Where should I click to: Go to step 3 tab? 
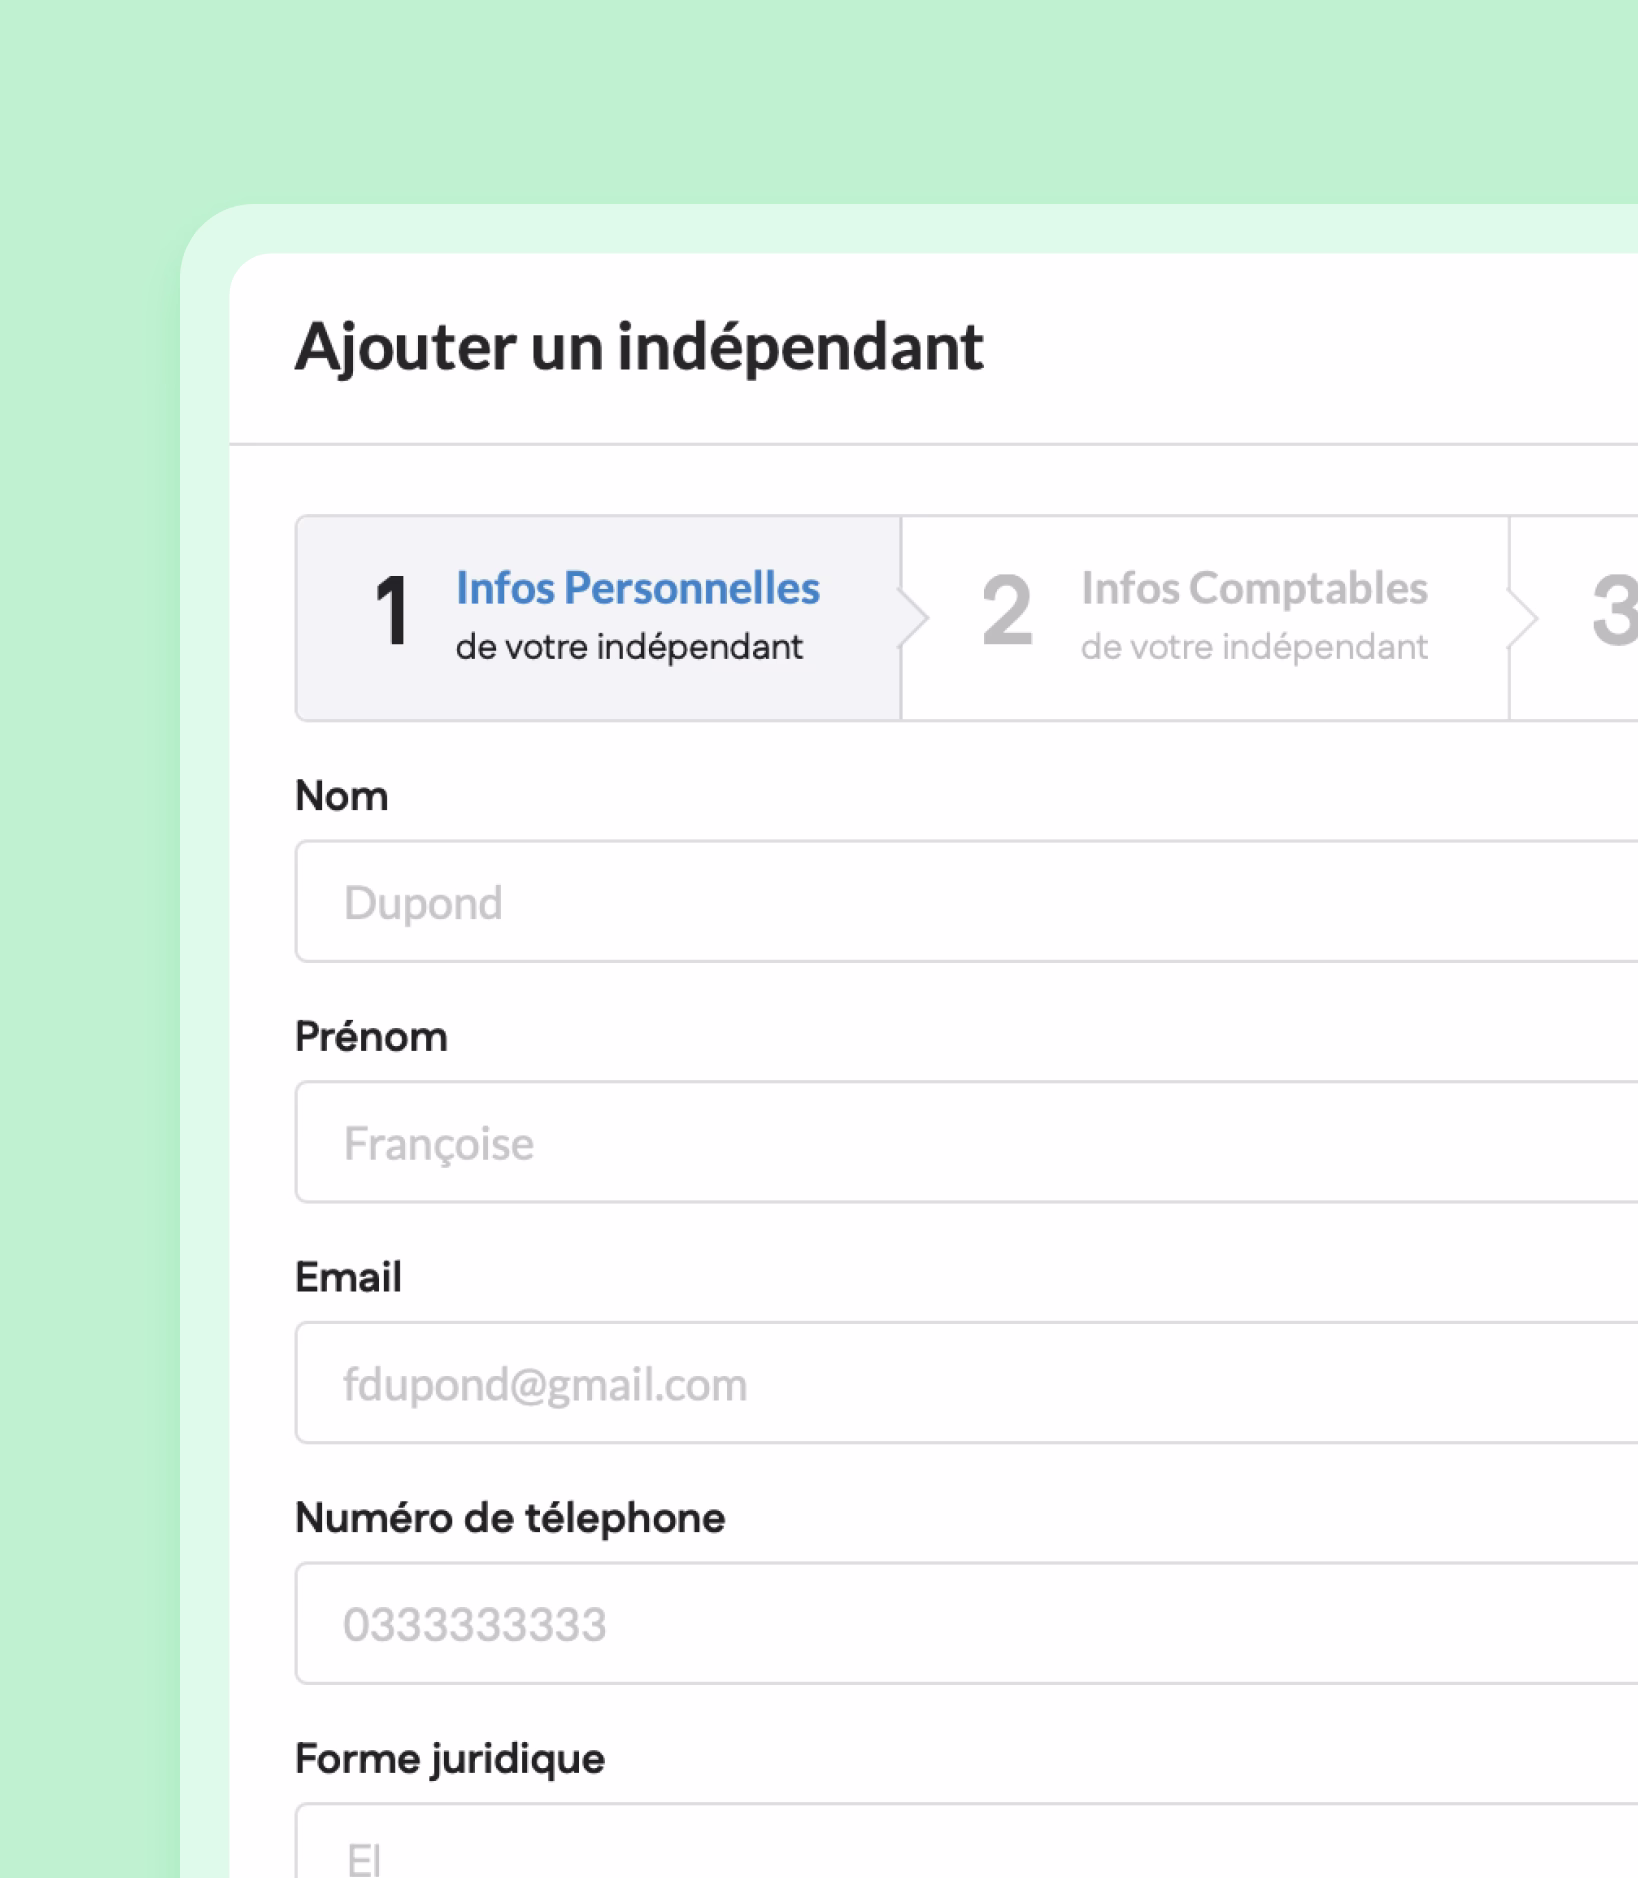tap(1574, 618)
